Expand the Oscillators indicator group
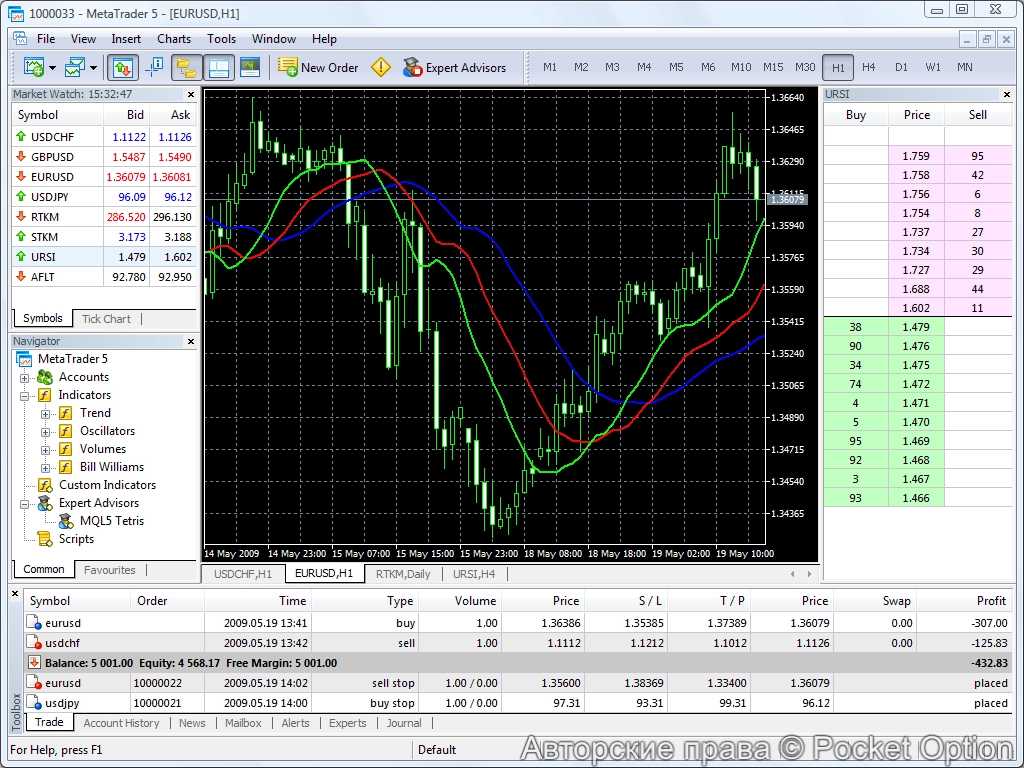Screen dimensions: 1024x768 point(45,432)
